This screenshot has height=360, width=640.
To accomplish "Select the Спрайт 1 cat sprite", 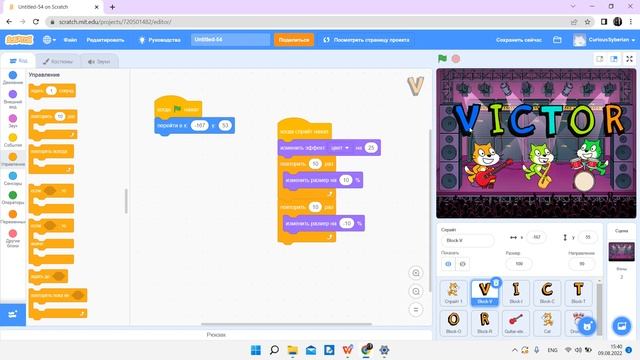I will 453,293.
